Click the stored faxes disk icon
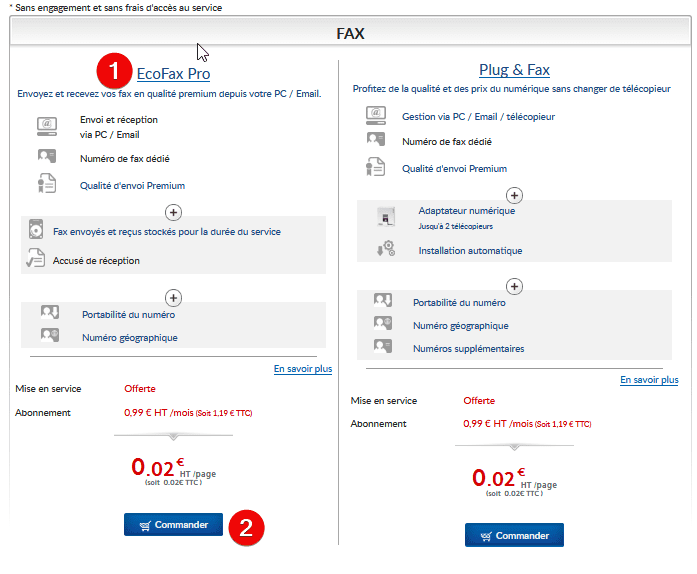Image resolution: width=697 pixels, height=574 pixels. [36, 229]
